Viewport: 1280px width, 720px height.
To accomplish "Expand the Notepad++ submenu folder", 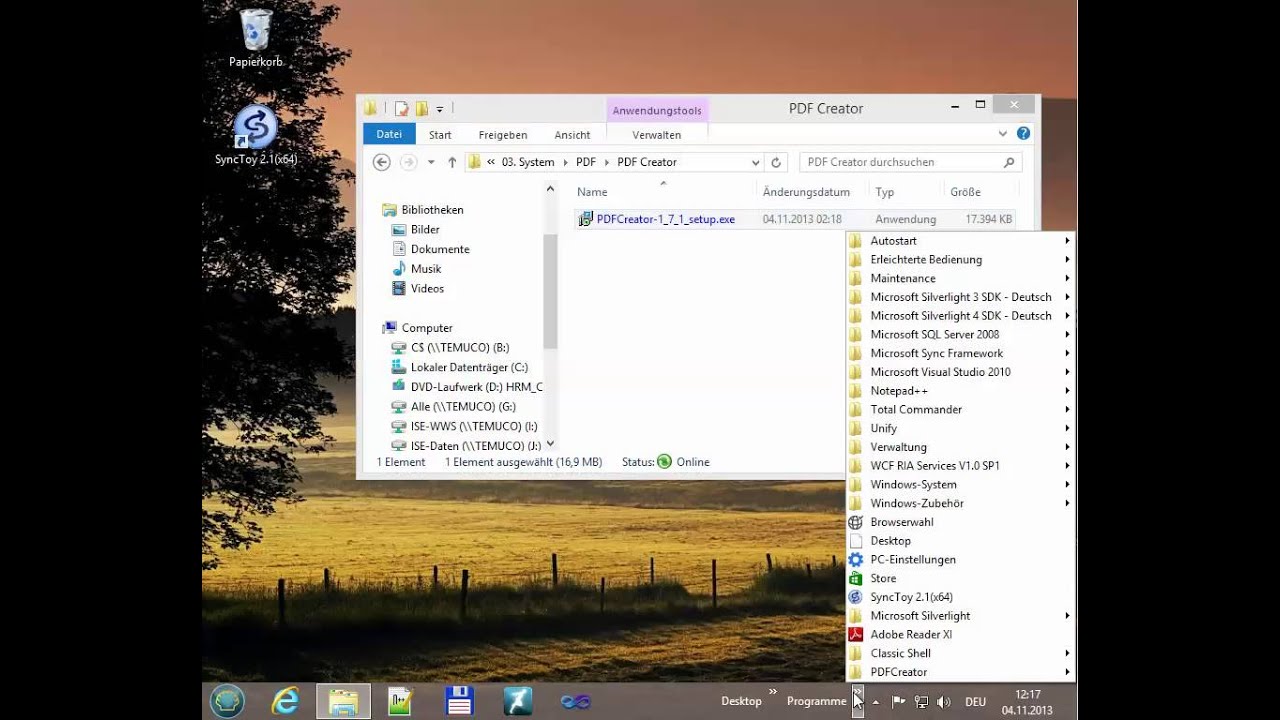I will click(x=960, y=391).
